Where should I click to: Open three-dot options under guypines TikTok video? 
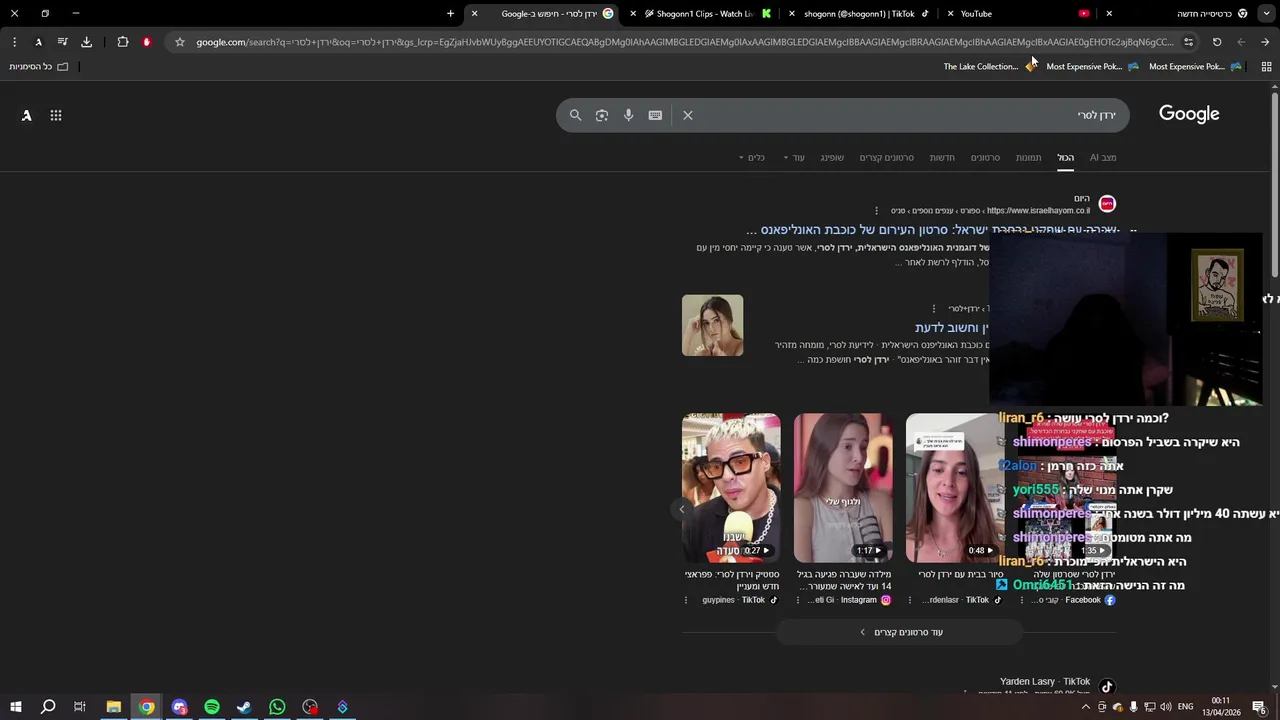point(686,600)
